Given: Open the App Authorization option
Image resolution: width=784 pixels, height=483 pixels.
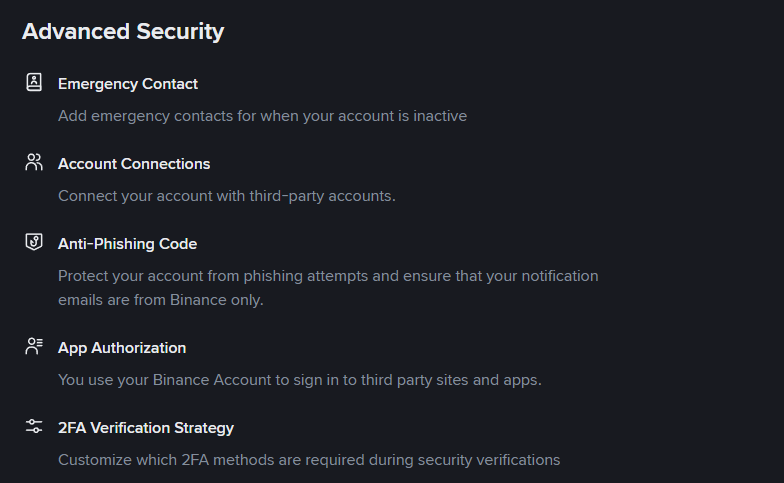Looking at the screenshot, I should [121, 348].
